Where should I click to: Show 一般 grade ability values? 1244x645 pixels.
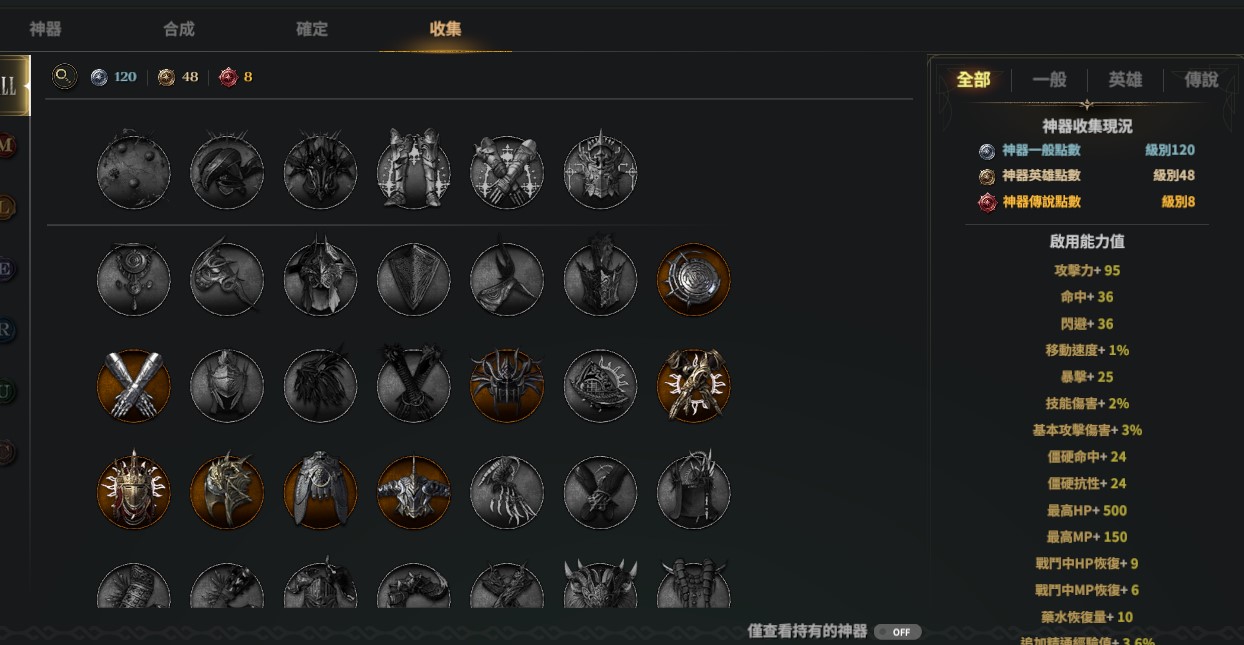point(1049,80)
